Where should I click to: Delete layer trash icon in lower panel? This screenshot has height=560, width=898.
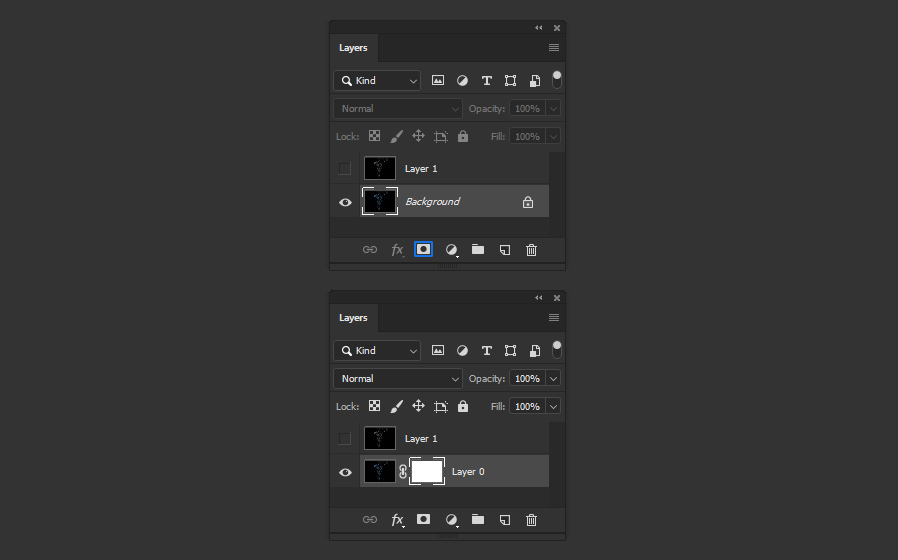[x=531, y=520]
